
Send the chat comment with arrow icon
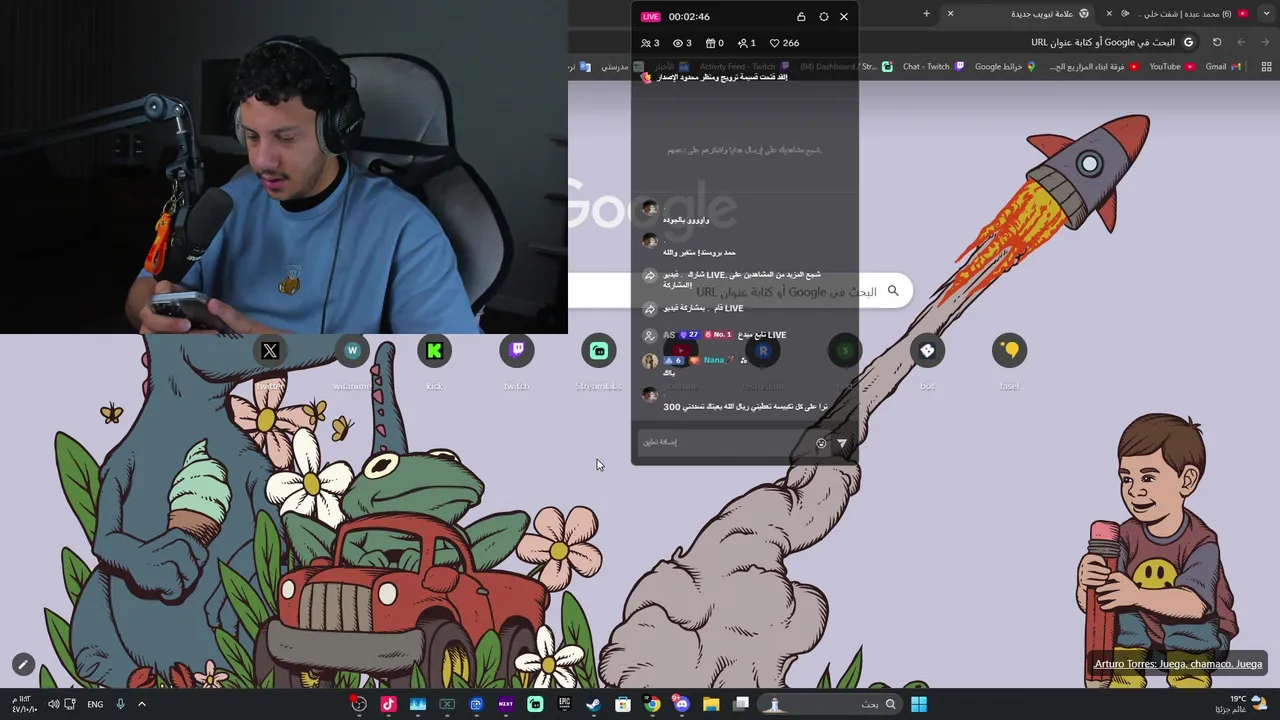pos(841,443)
